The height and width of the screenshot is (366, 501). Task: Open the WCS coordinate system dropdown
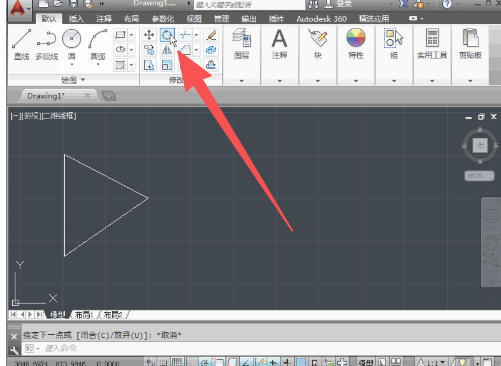479,176
